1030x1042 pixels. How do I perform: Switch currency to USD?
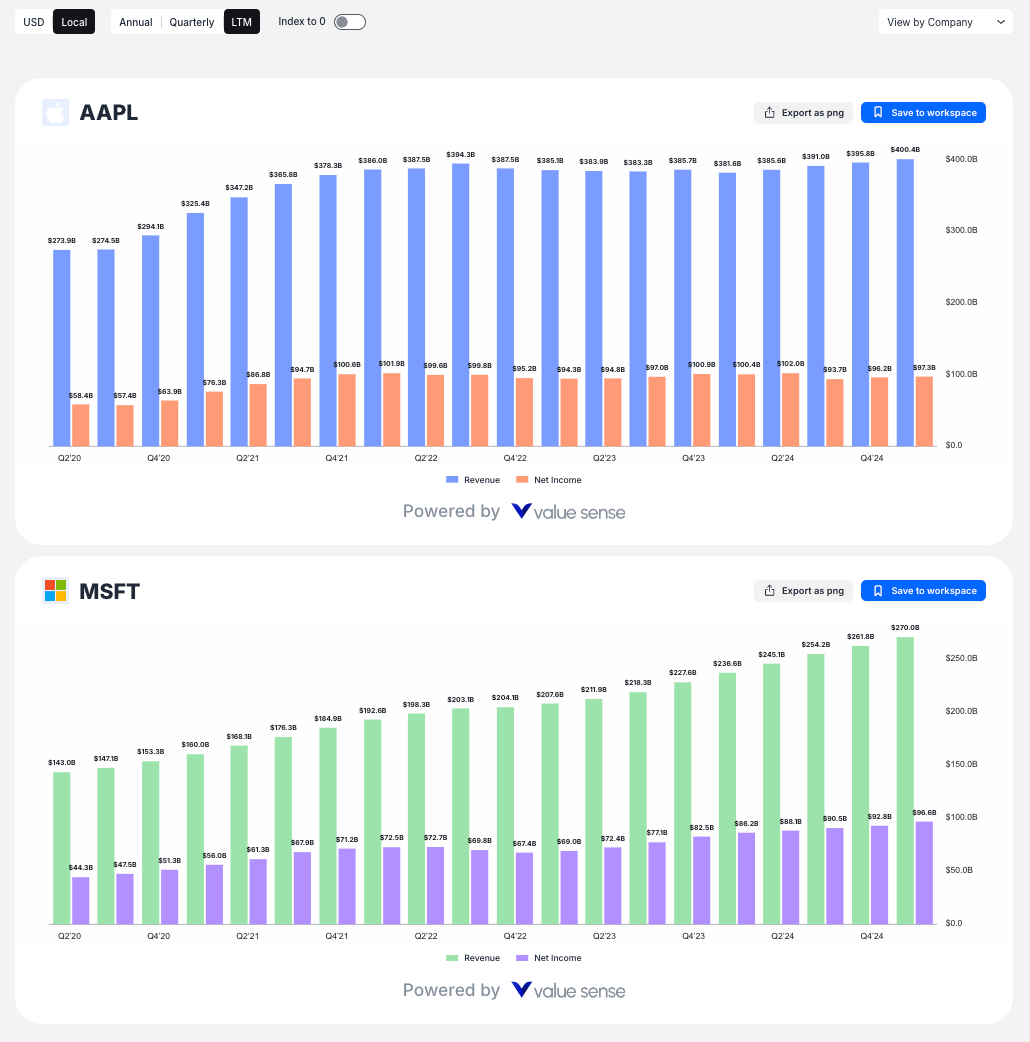coord(33,22)
